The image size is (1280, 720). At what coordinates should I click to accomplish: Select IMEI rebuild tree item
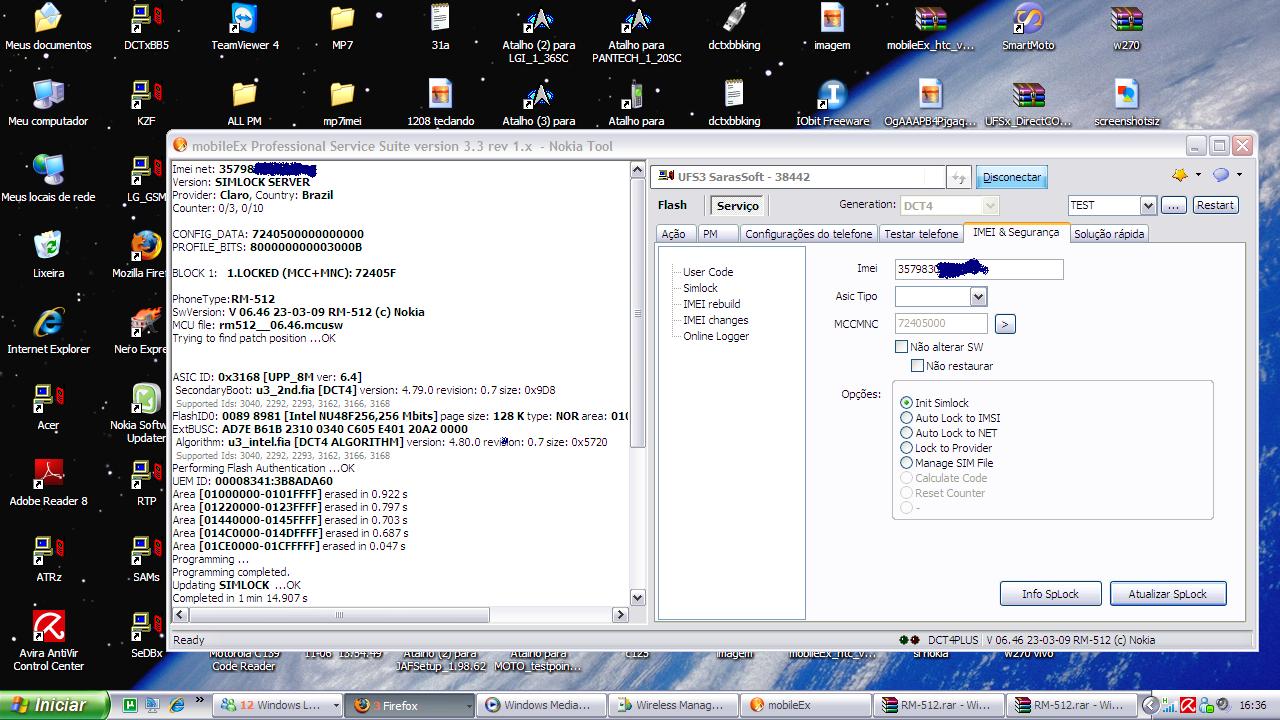pyautogui.click(x=711, y=304)
